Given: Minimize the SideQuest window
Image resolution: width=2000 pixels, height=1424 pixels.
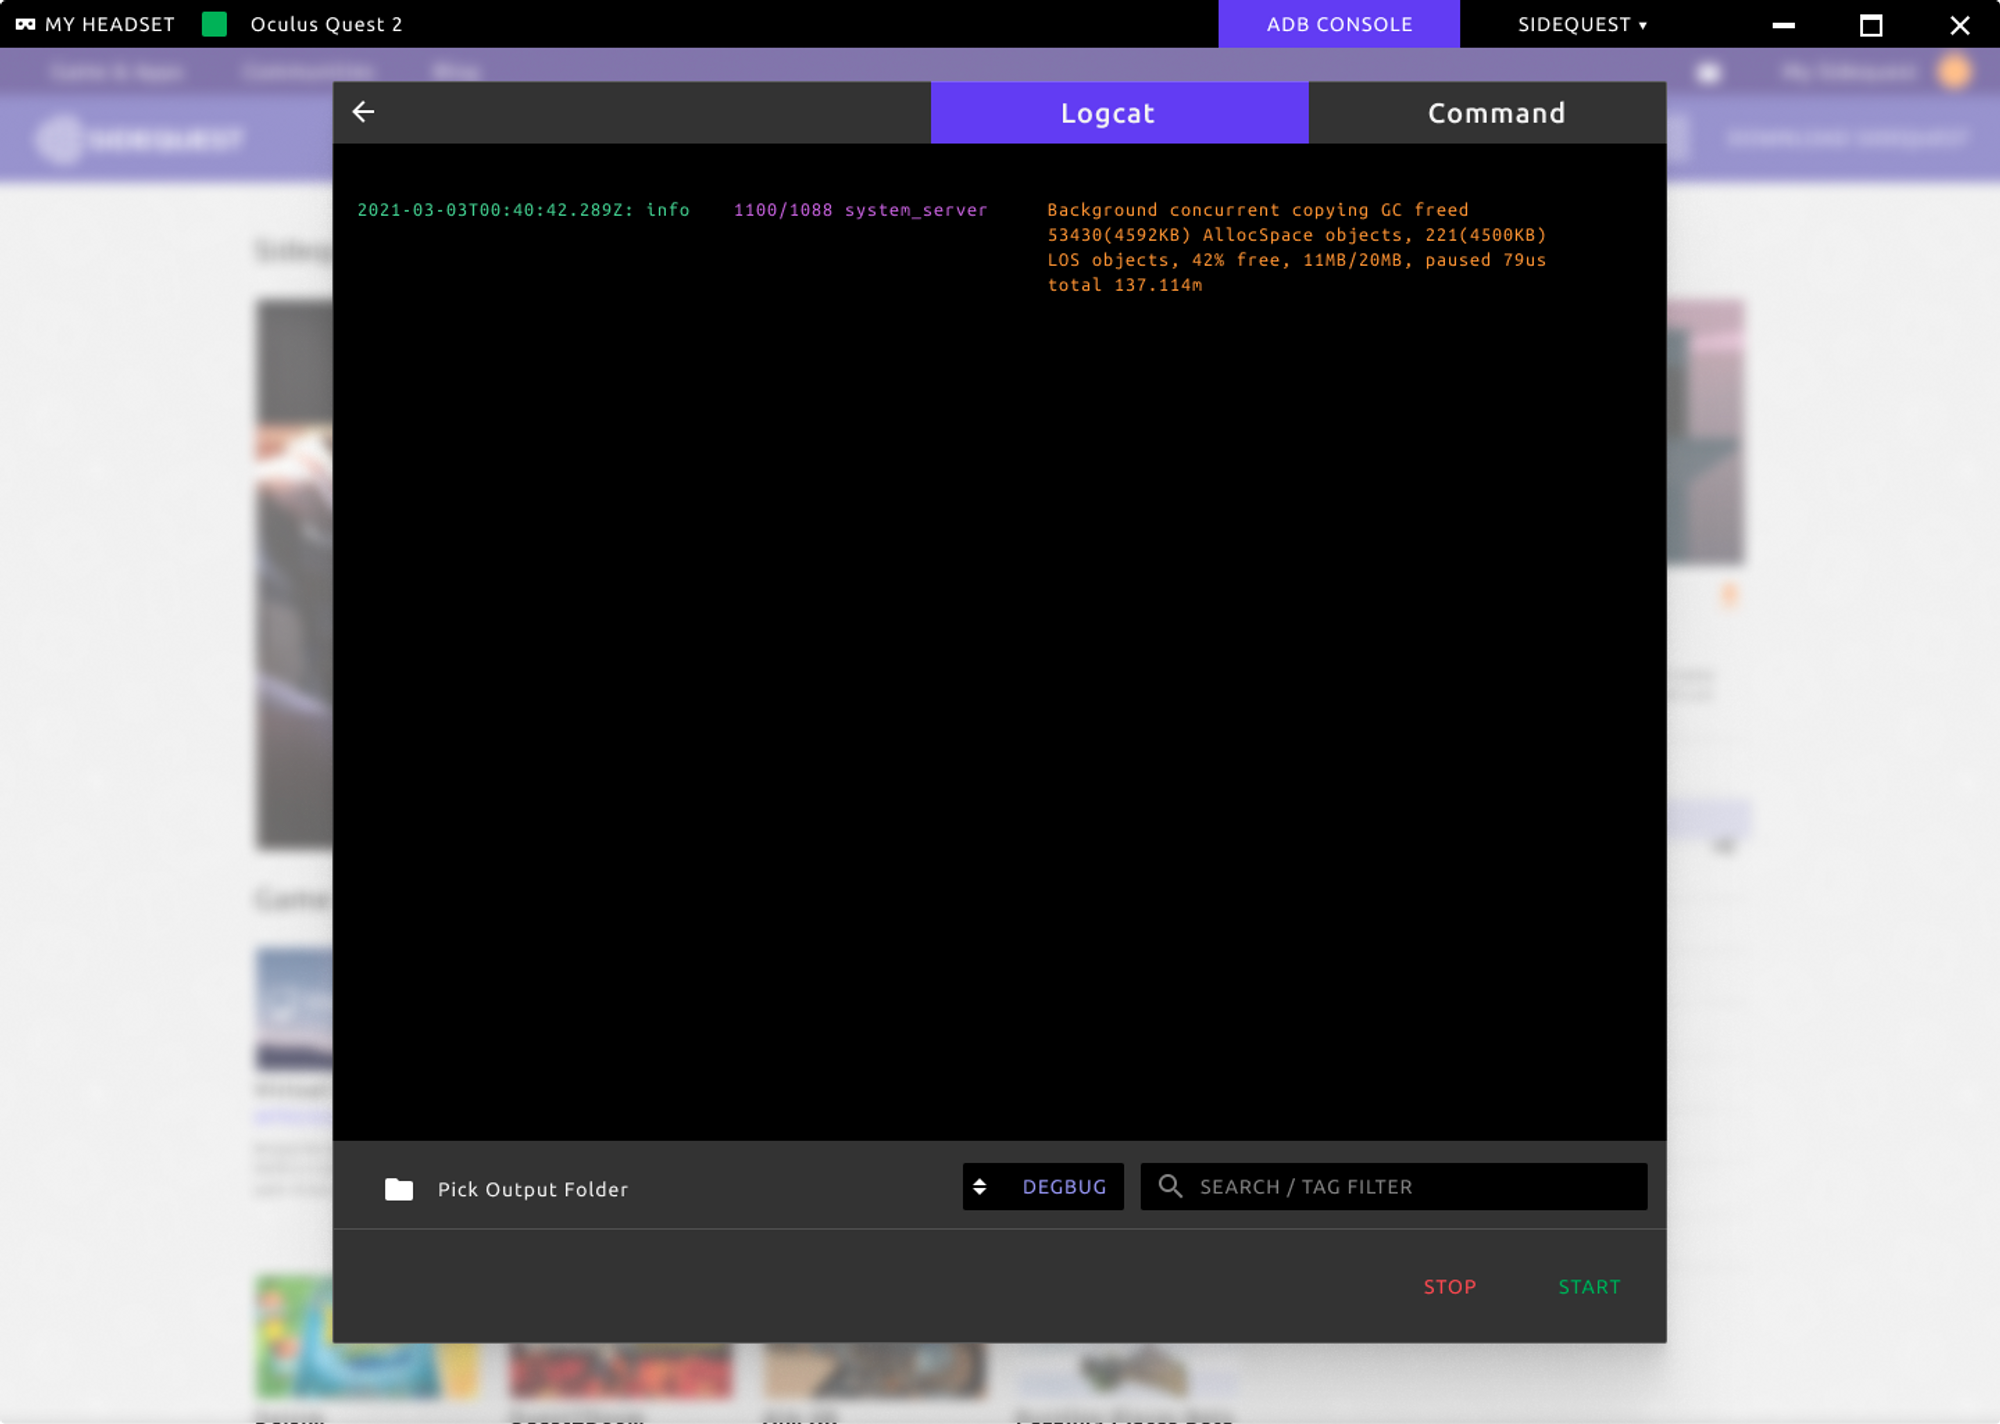Looking at the screenshot, I should pos(1783,25).
